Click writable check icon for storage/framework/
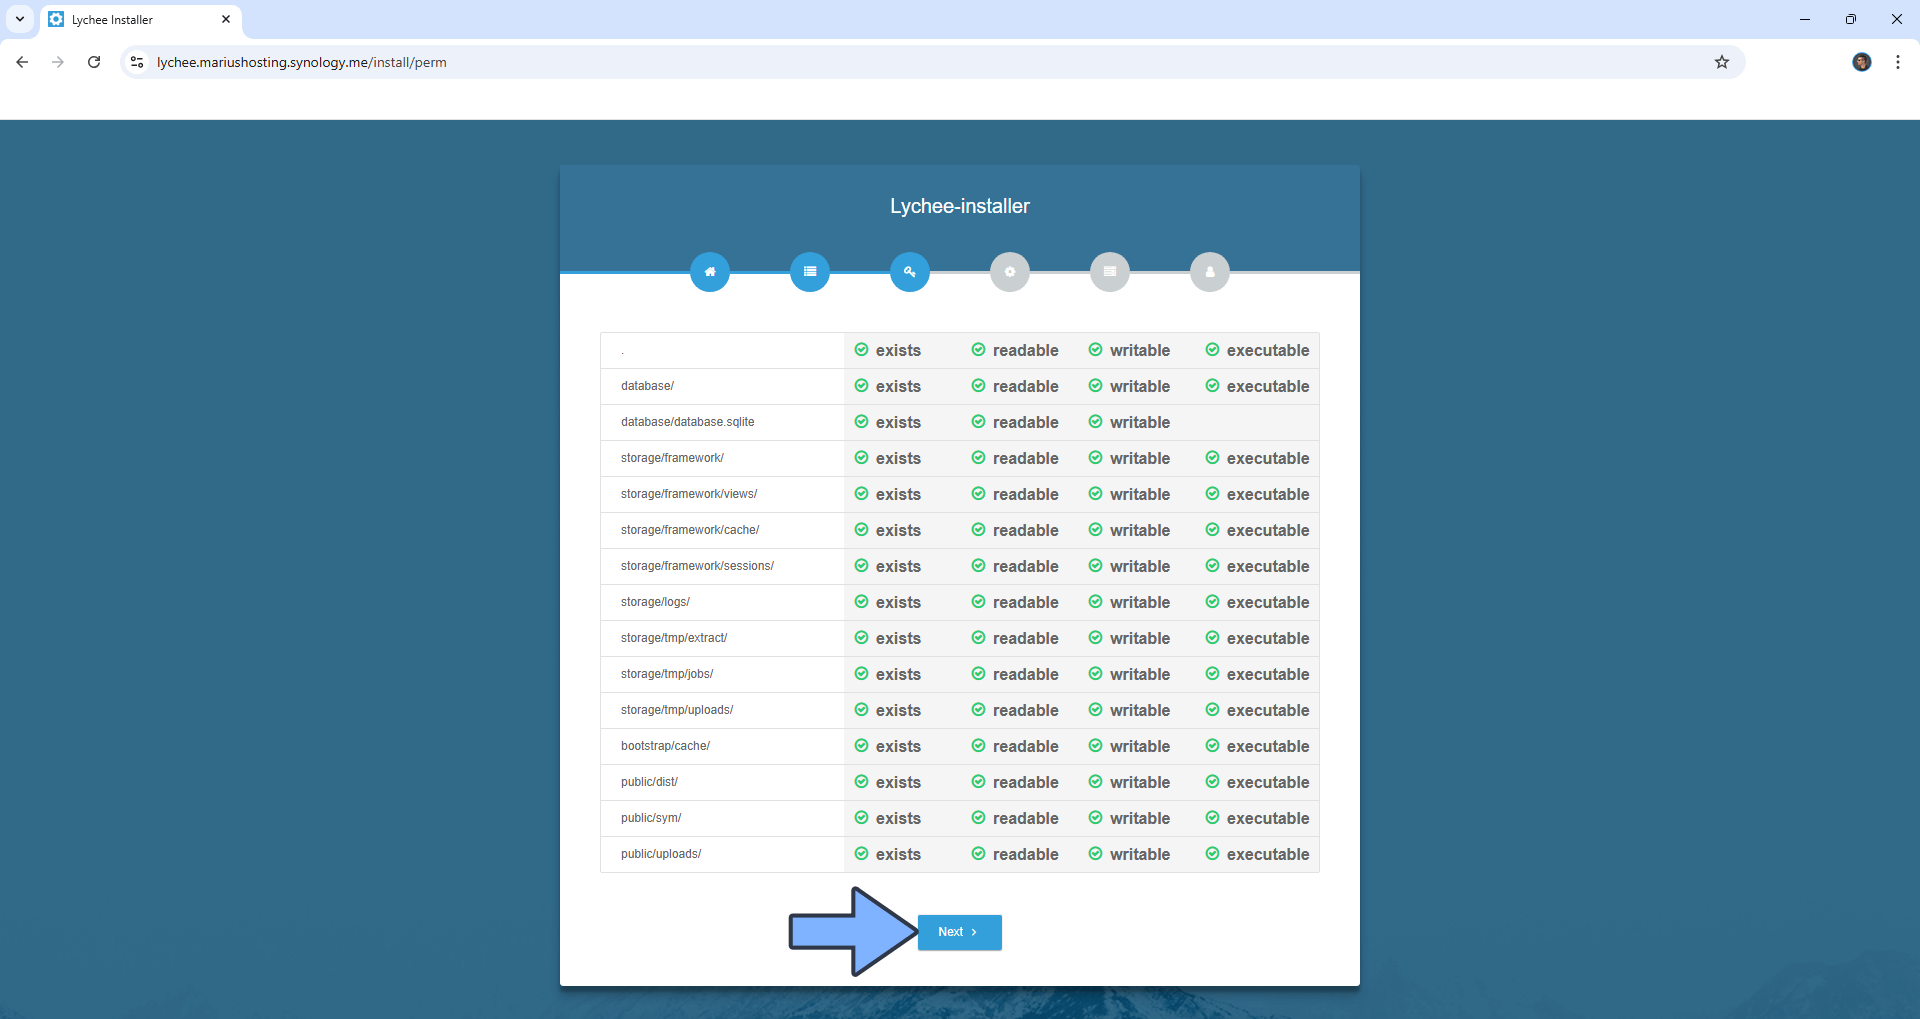Image resolution: width=1920 pixels, height=1019 pixels. 1095,458
